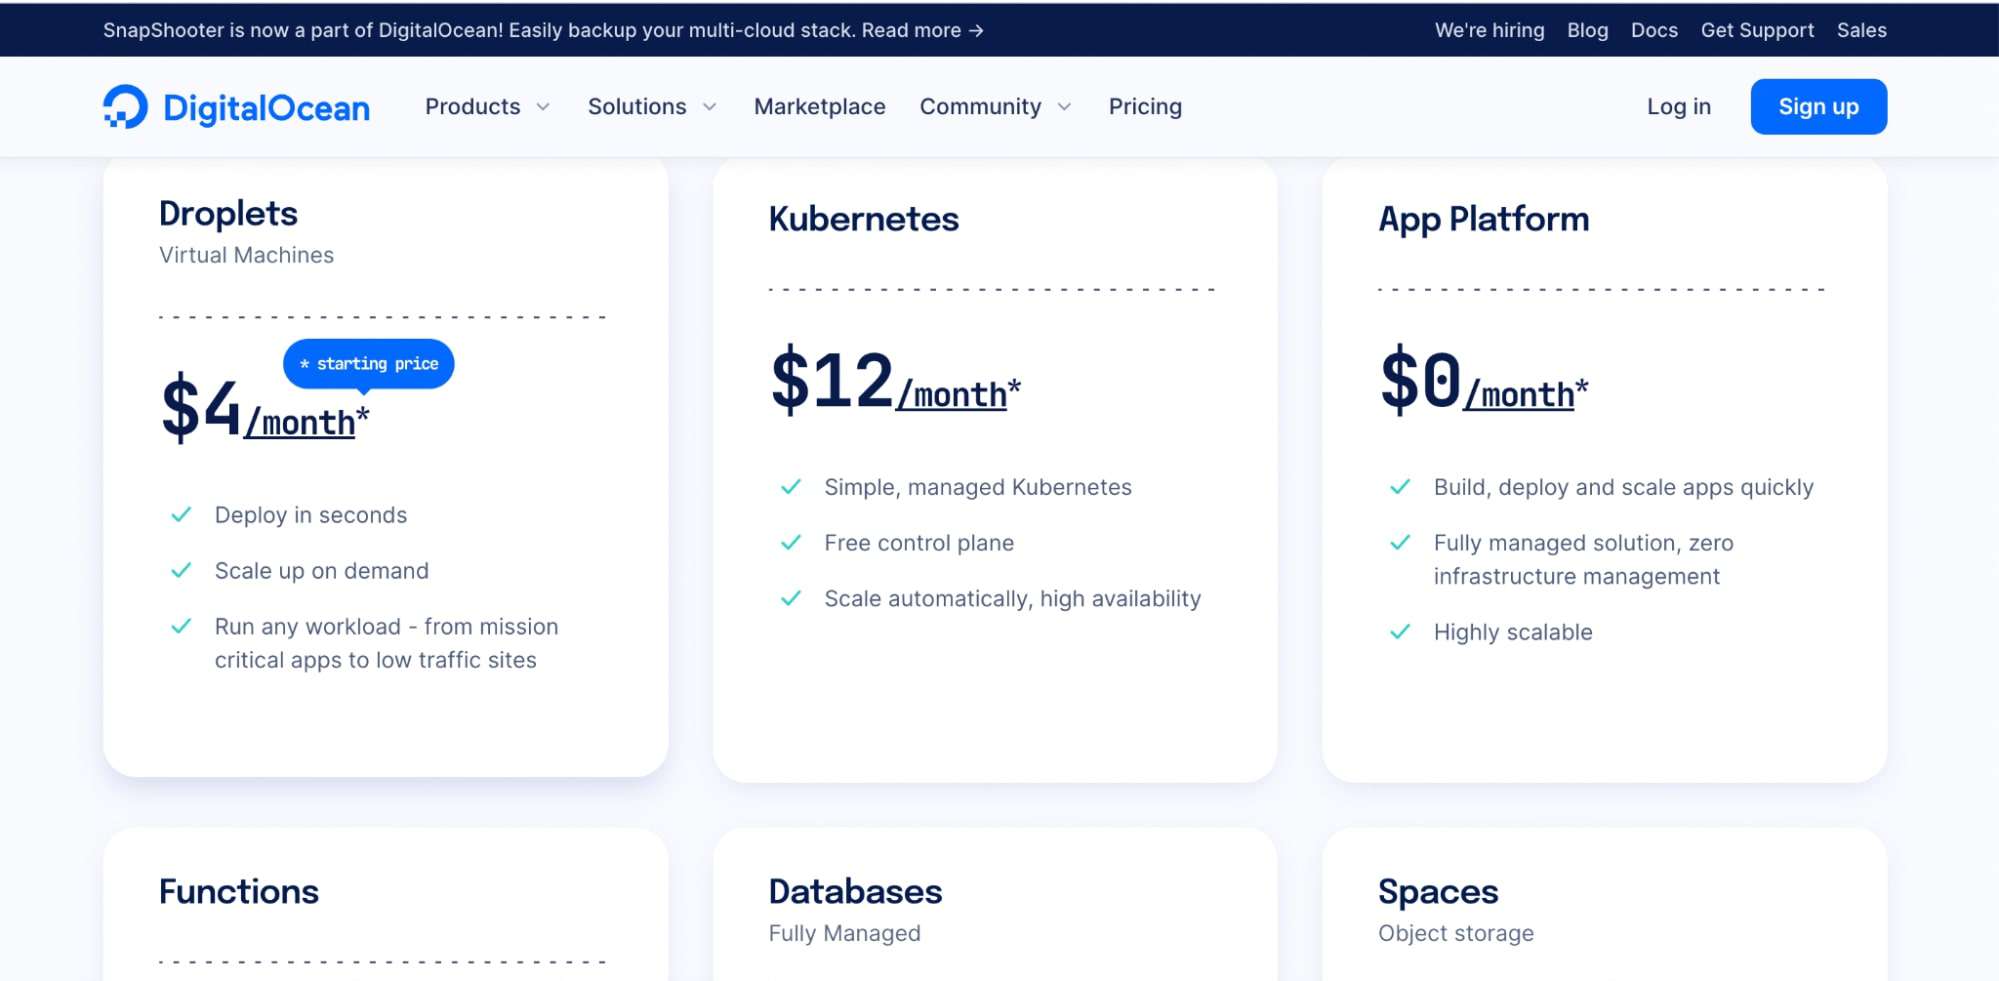The height and width of the screenshot is (981, 1999).
Task: Click the Scale up on demand text
Action: tap(322, 571)
